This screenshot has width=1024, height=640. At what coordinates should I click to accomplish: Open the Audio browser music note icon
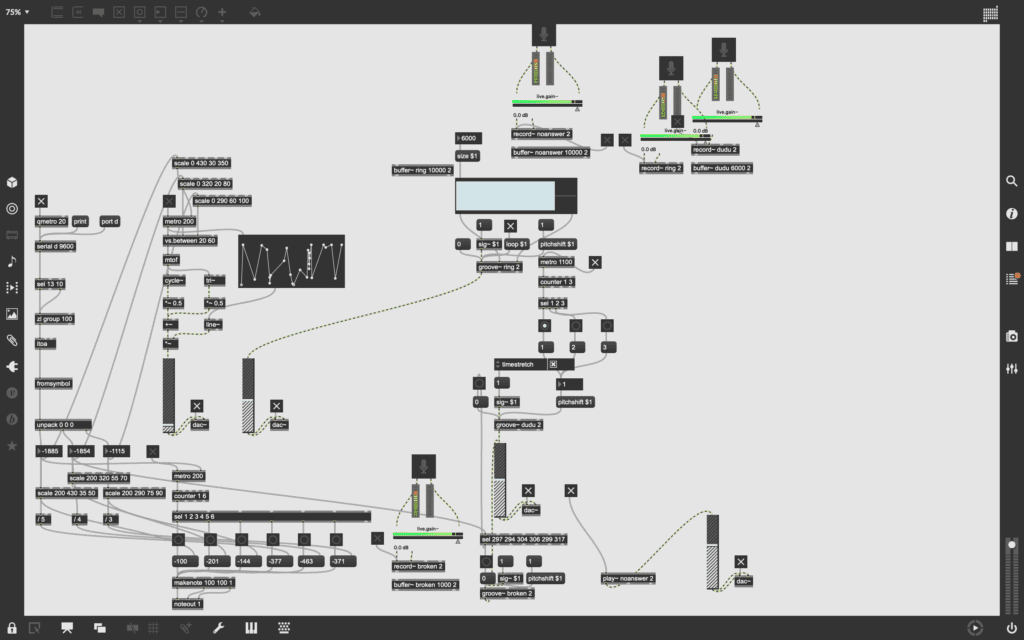(x=12, y=261)
